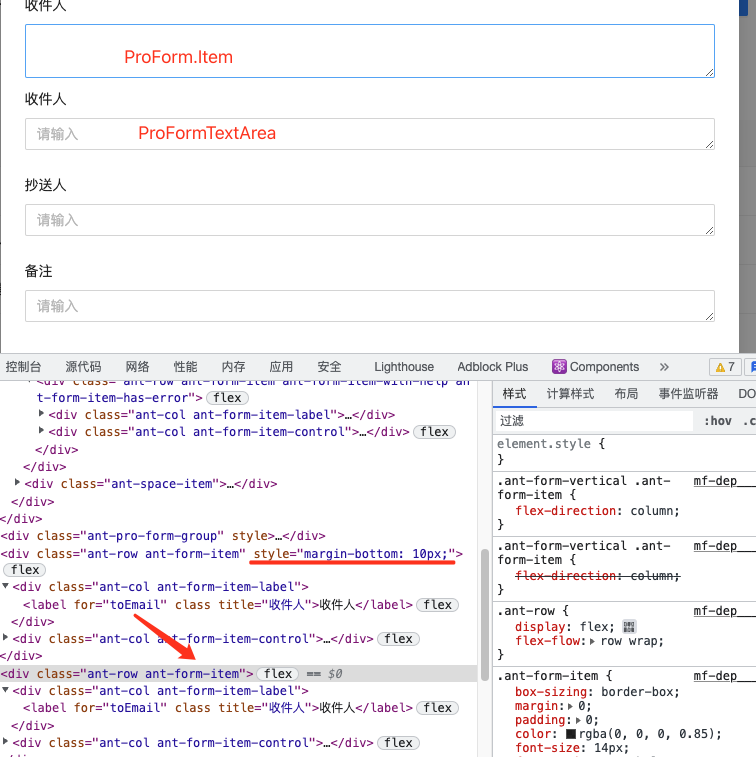Open the 布局 layout sub-tab
756x757 pixels.
point(626,394)
